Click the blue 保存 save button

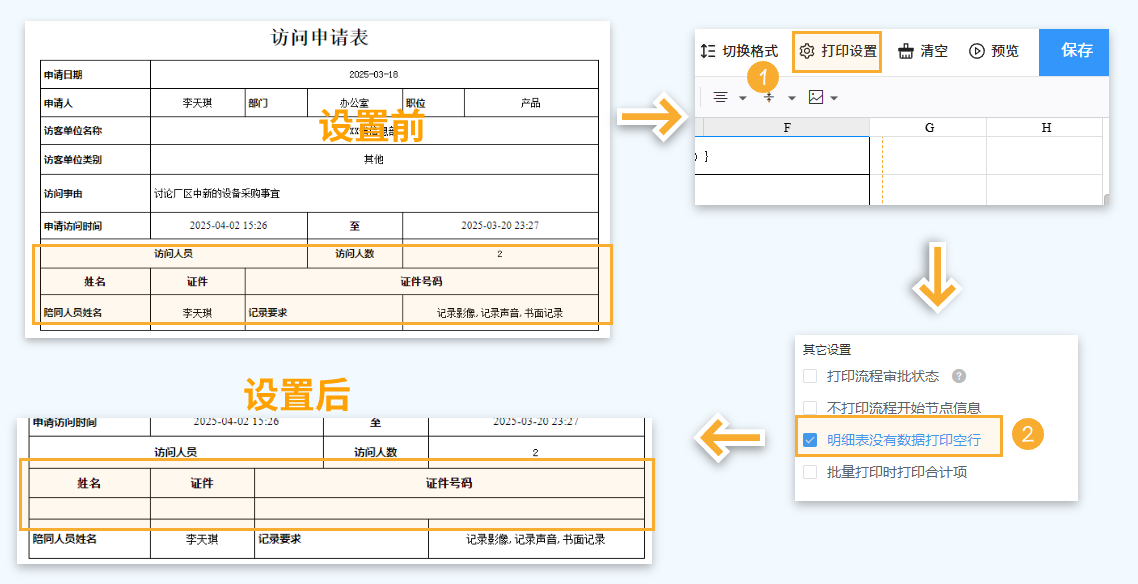[x=1075, y=52]
